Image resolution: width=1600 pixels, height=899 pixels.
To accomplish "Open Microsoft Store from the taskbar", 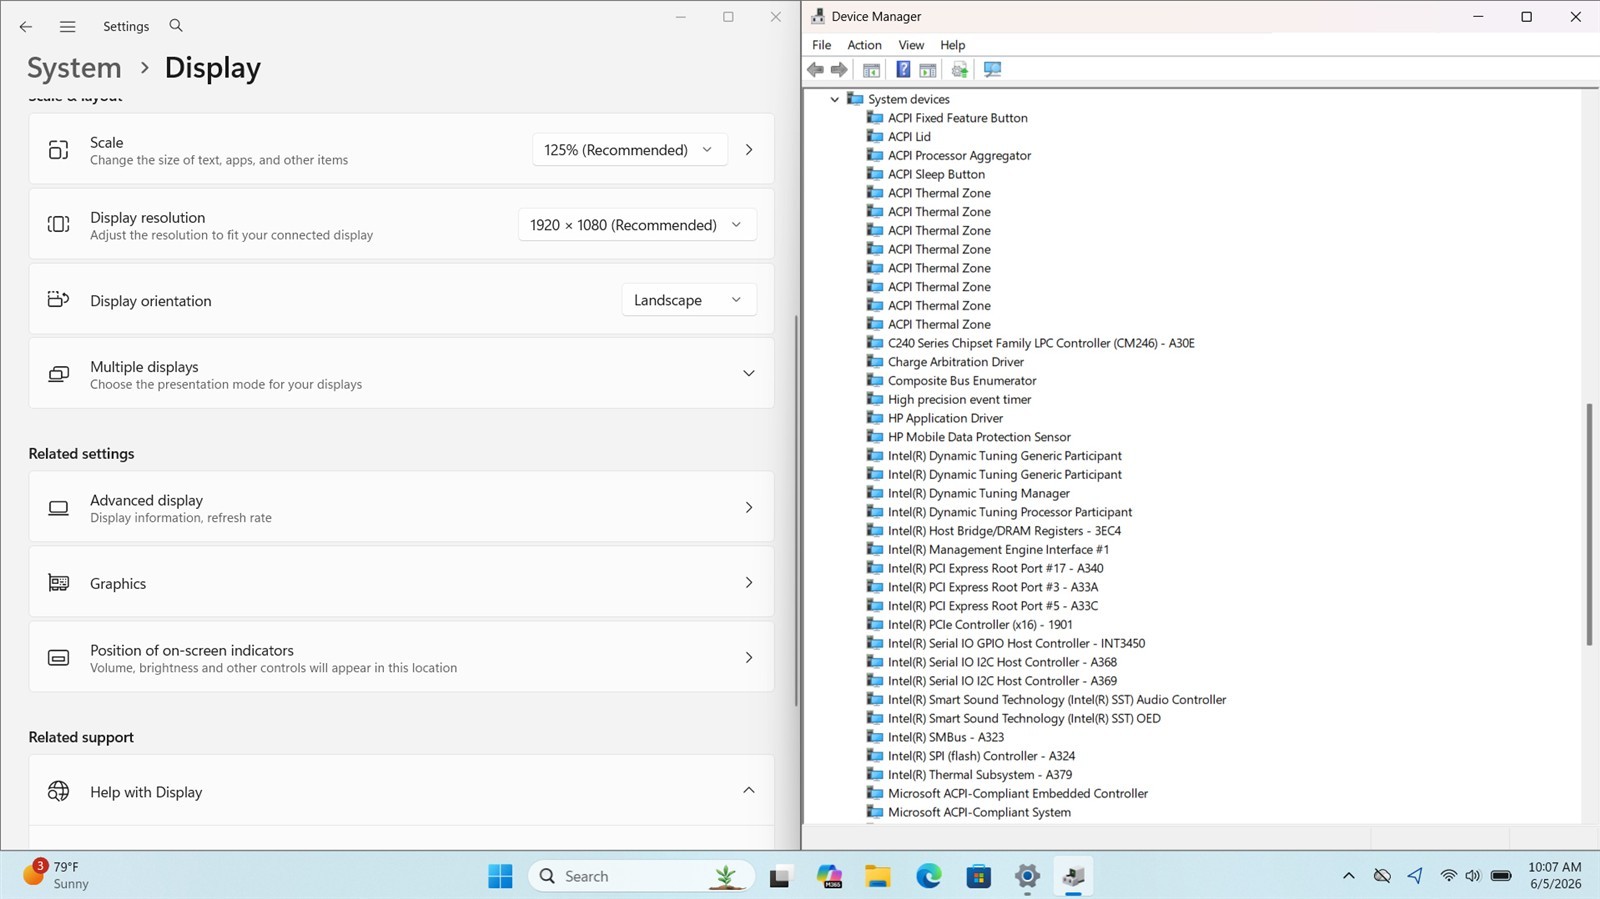I will tap(978, 877).
